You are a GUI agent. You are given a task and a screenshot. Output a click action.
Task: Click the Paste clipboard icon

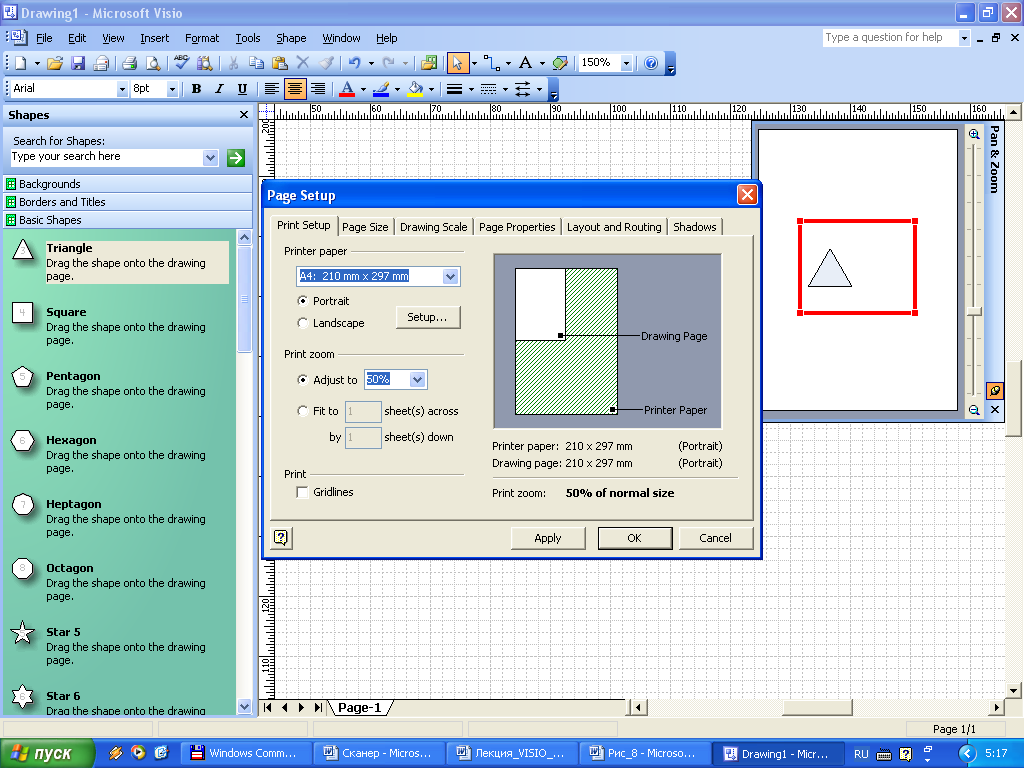(280, 63)
